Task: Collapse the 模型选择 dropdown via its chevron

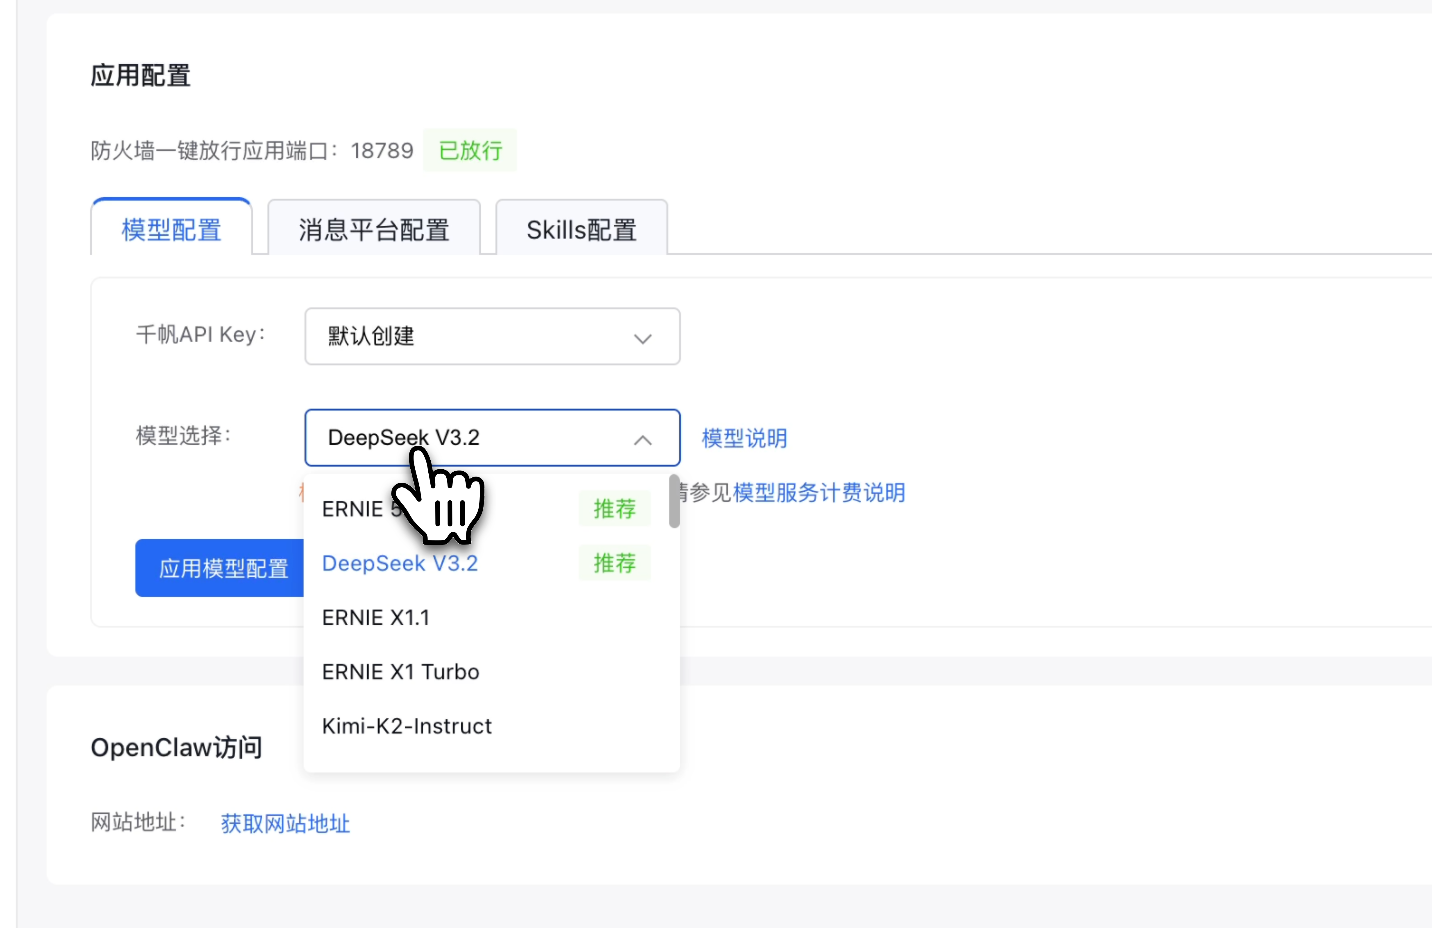Action: (642, 439)
